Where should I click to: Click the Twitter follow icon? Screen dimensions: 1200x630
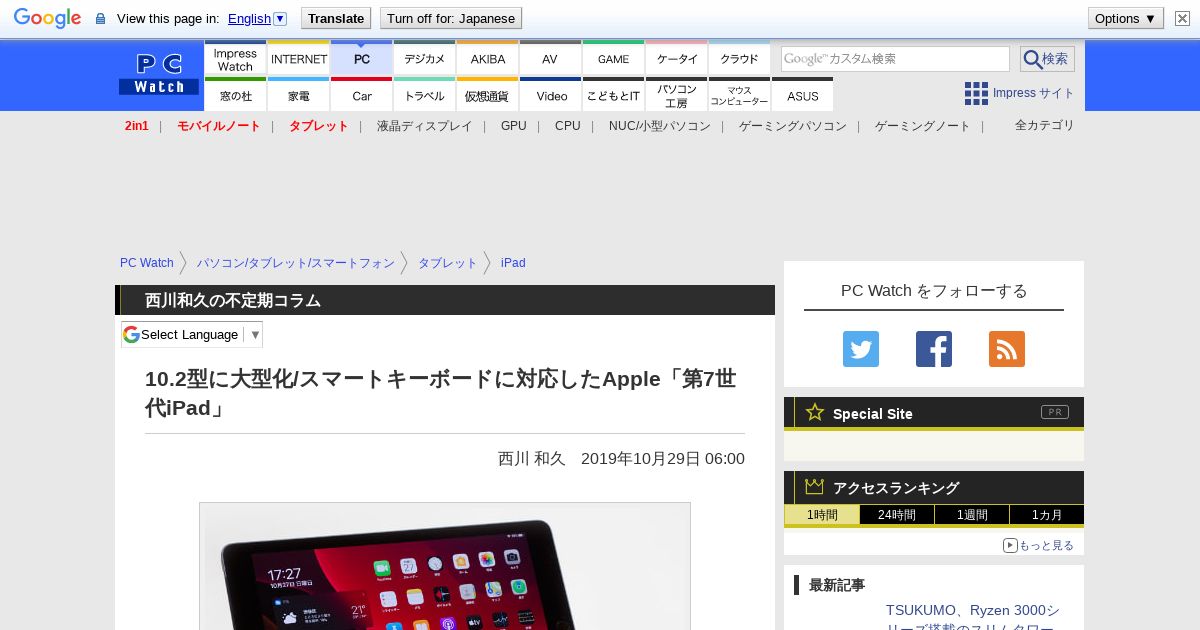[861, 349]
